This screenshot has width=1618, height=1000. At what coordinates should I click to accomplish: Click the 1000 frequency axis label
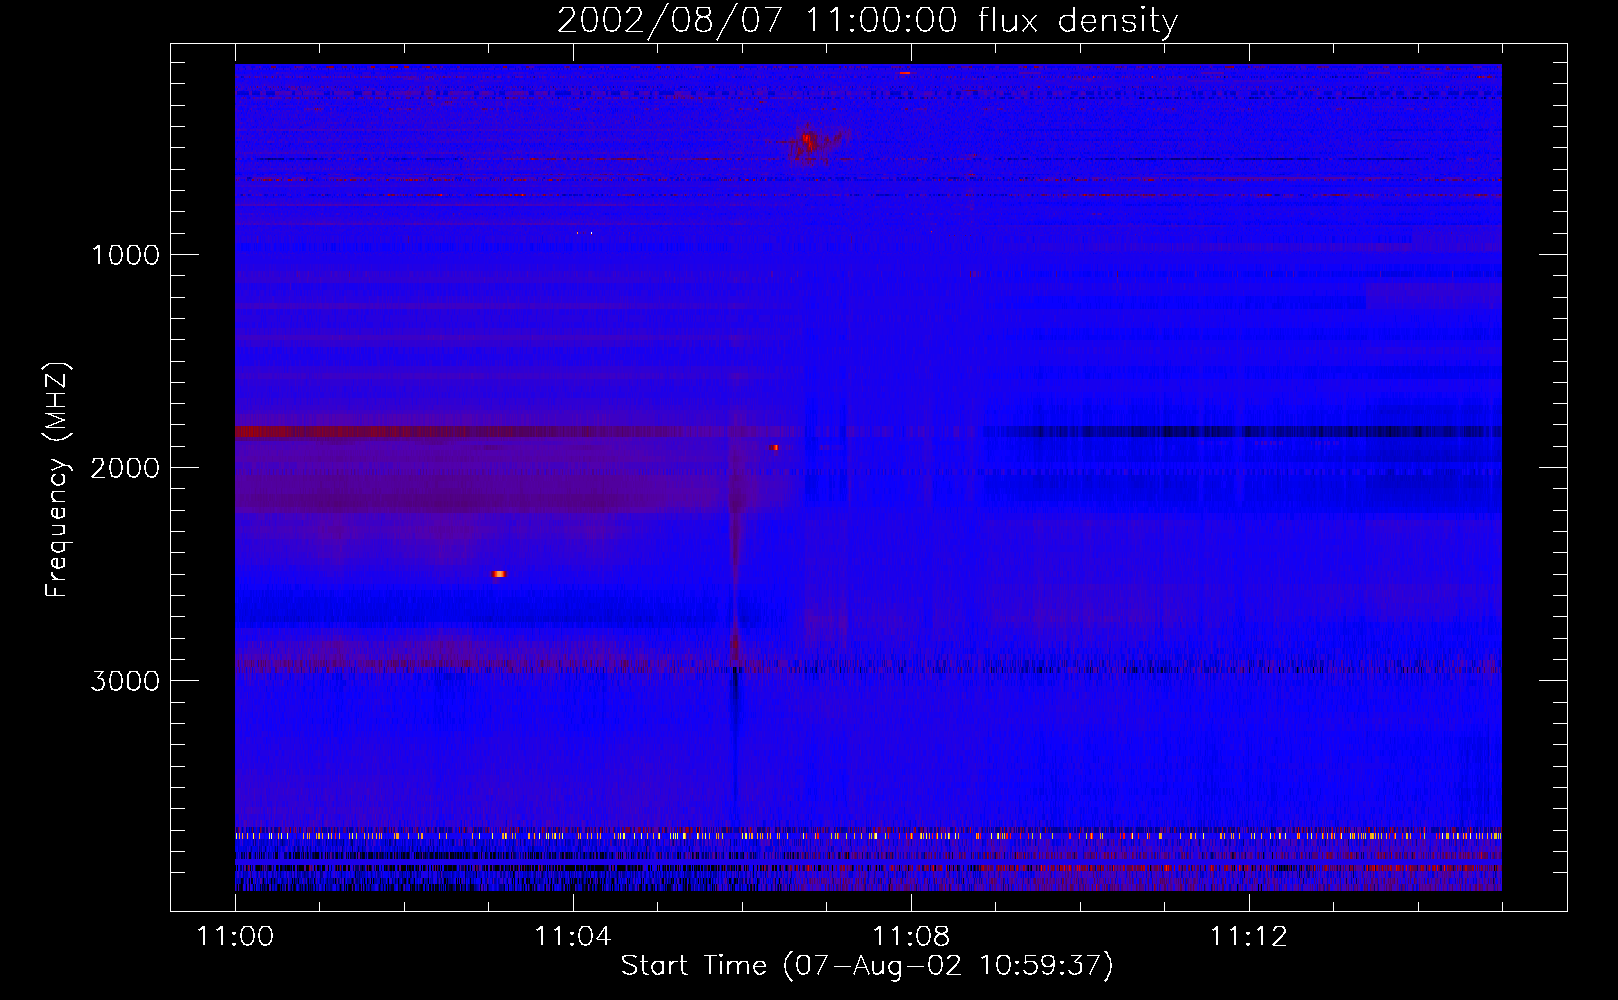(x=125, y=255)
